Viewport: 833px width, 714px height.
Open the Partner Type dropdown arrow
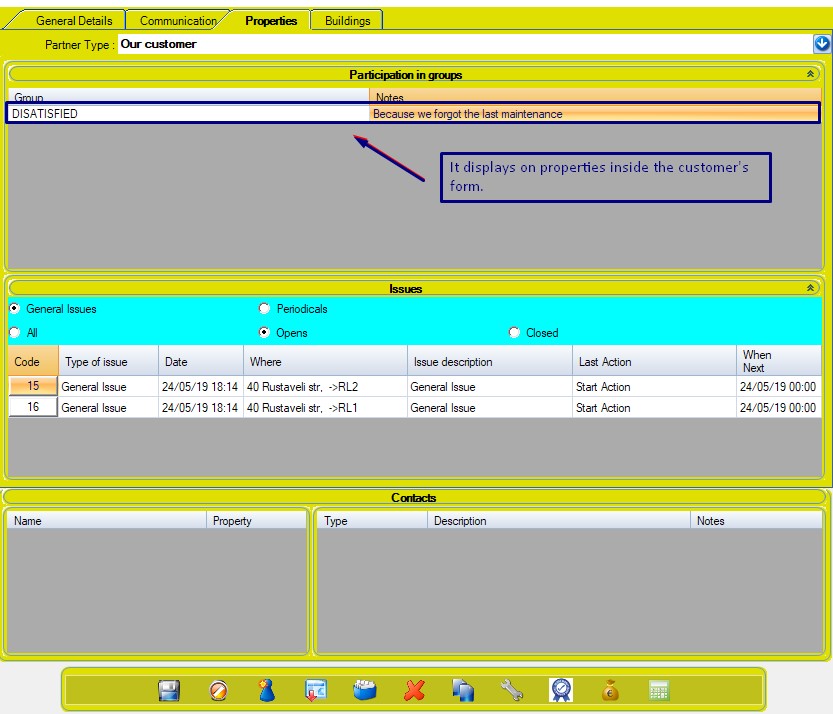(x=822, y=44)
